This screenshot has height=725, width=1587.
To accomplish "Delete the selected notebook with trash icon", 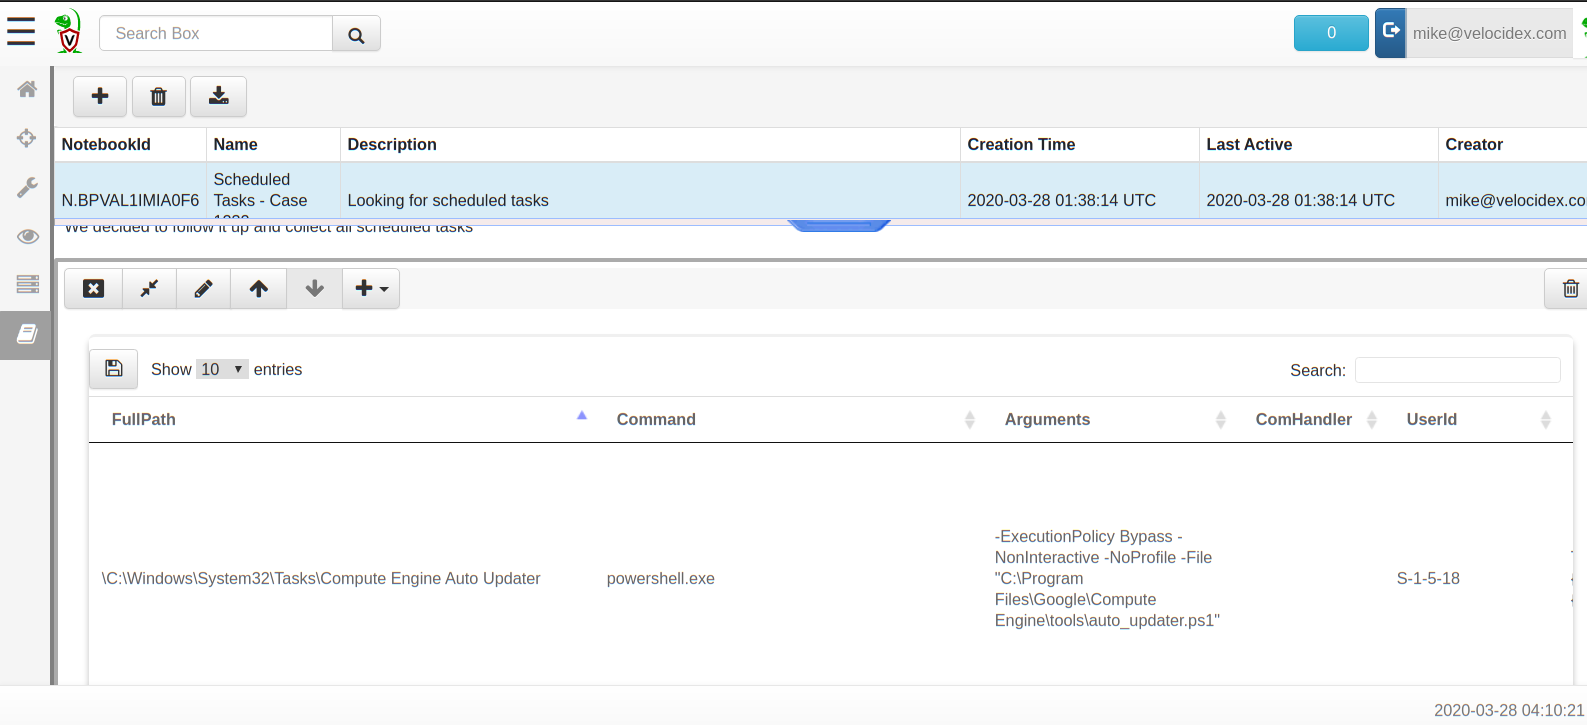I will (158, 96).
